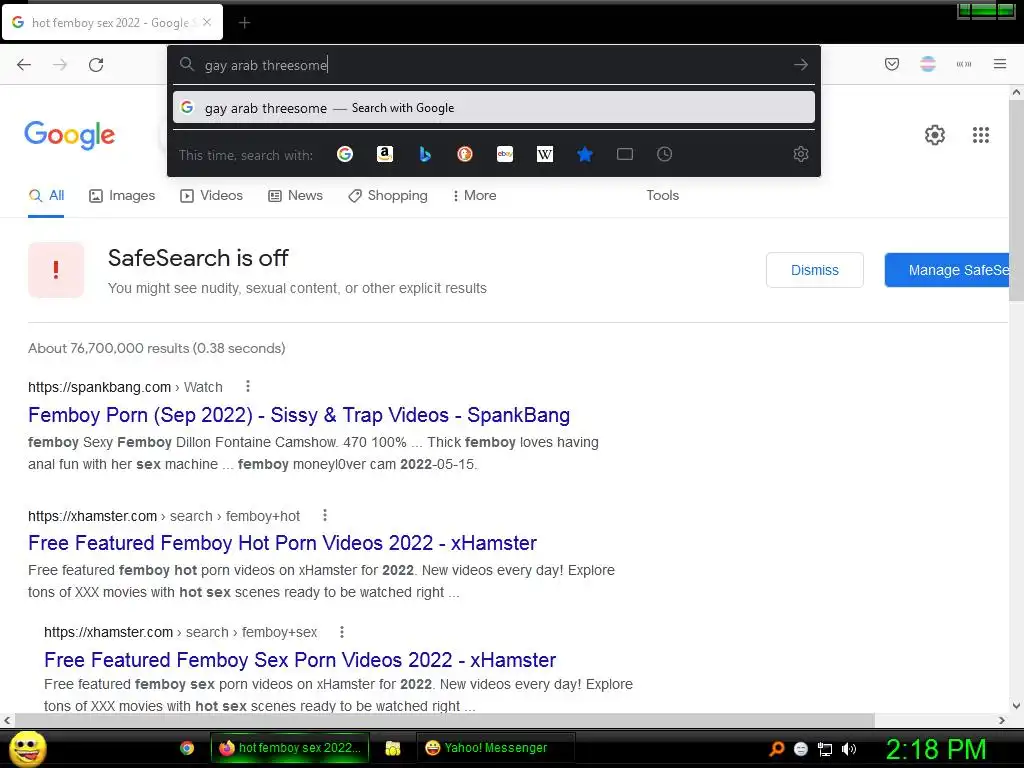
Task: Click the go arrow in the address bar
Action: pos(801,65)
